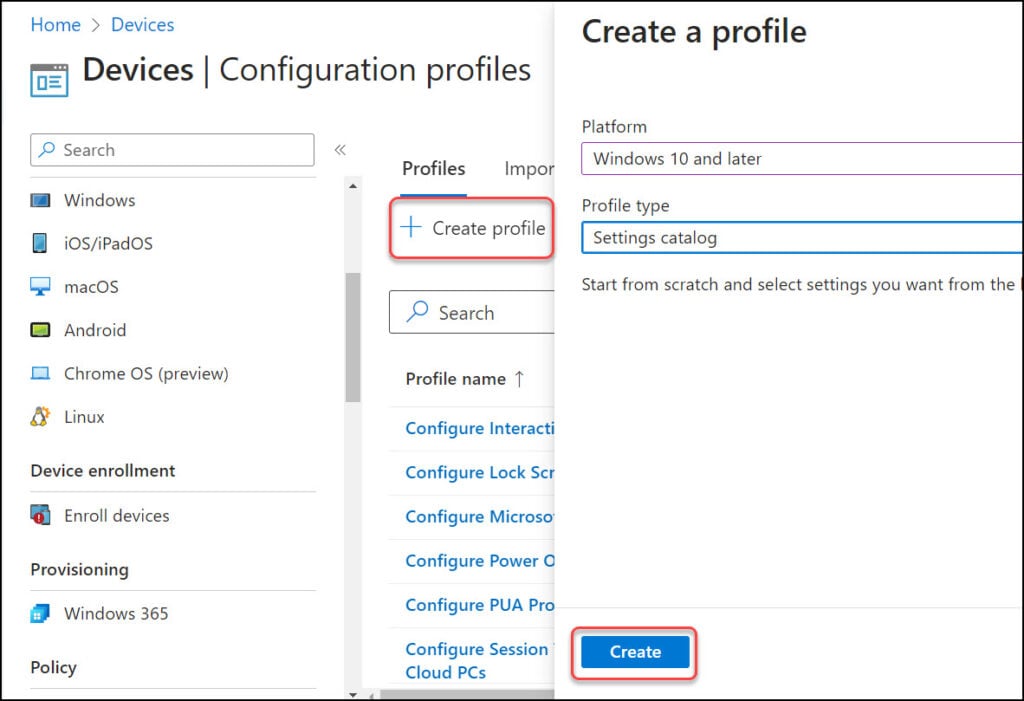Image resolution: width=1024 pixels, height=701 pixels.
Task: Click the sidebar Search input field
Action: tap(172, 150)
